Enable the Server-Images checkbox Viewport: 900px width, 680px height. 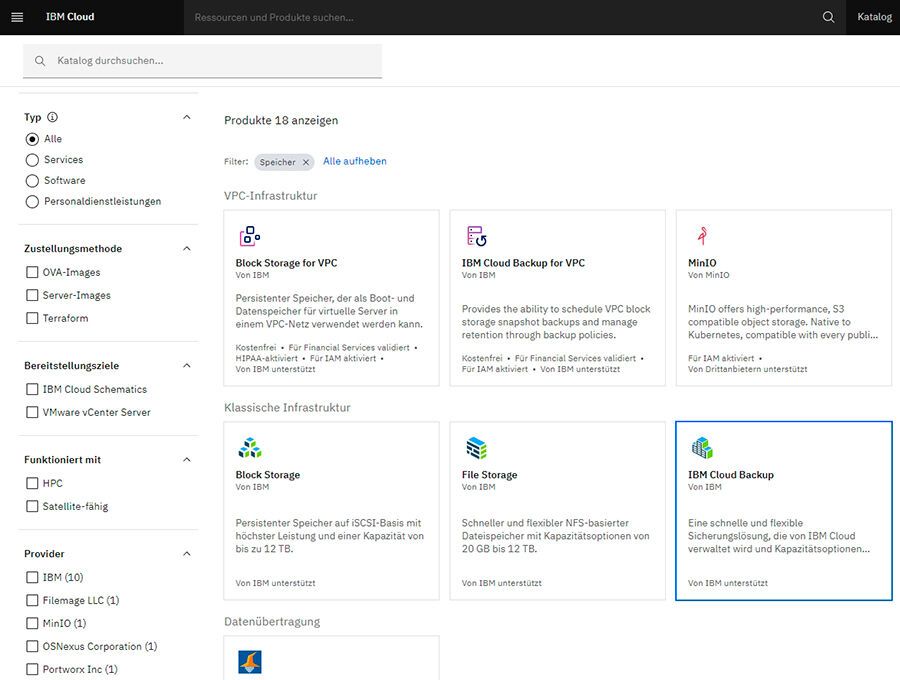point(29,295)
